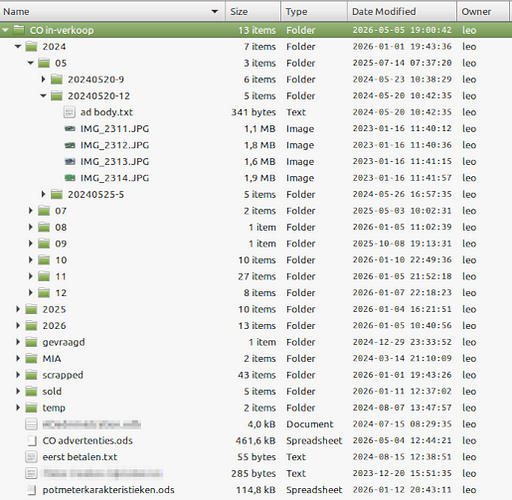Select the IMG_2313.JPG thumbnail
The width and height of the screenshot is (512, 500).
click(70, 161)
